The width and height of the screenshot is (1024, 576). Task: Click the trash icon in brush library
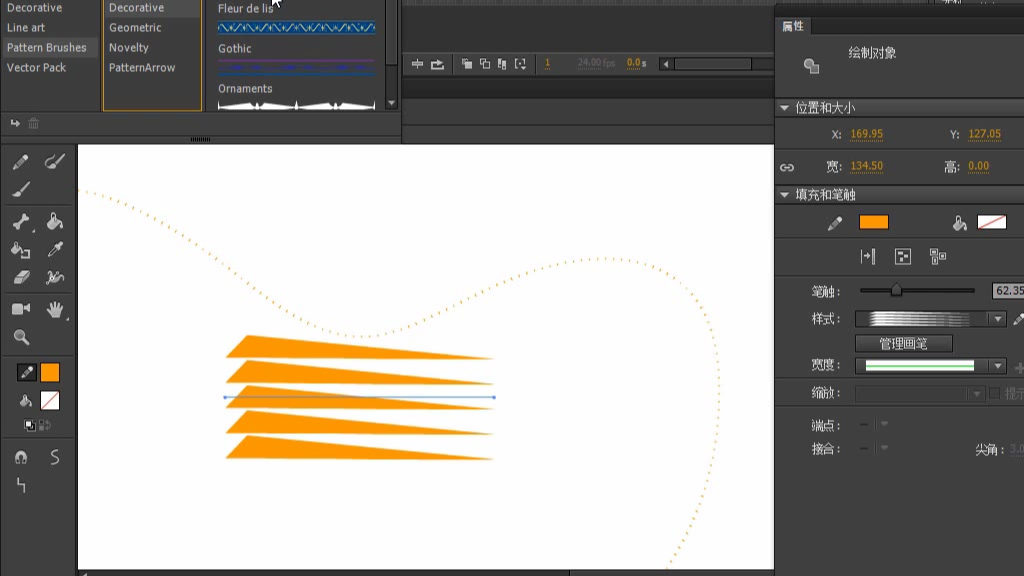34,123
